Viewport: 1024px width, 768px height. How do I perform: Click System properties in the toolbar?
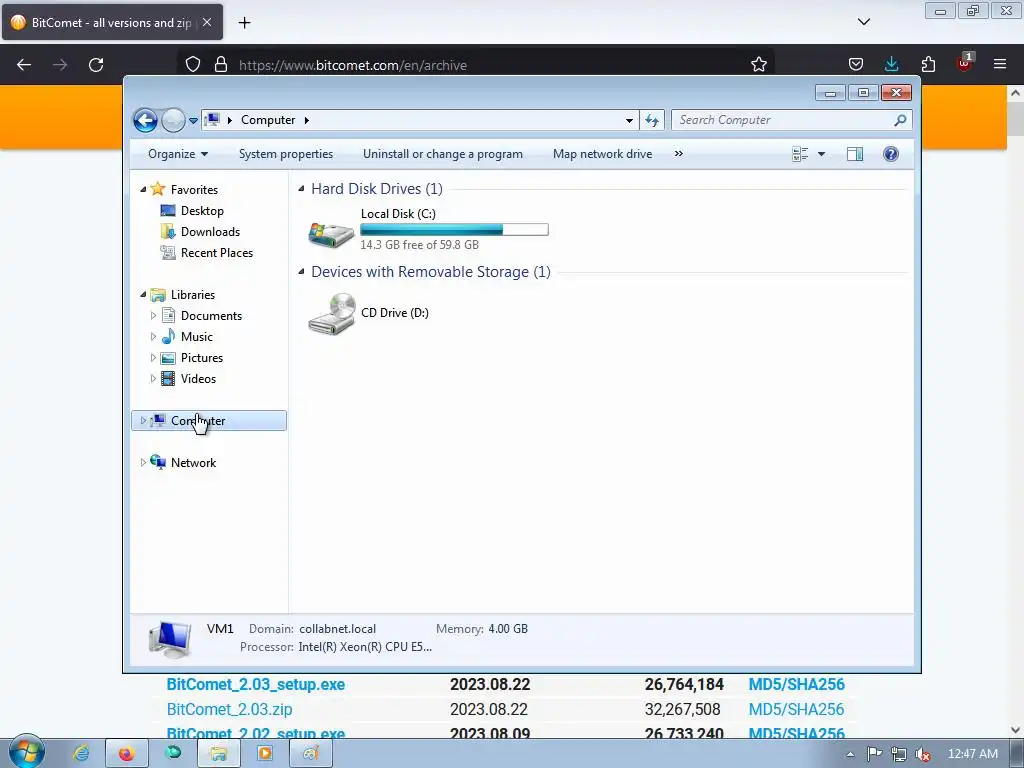pyautogui.click(x=286, y=154)
